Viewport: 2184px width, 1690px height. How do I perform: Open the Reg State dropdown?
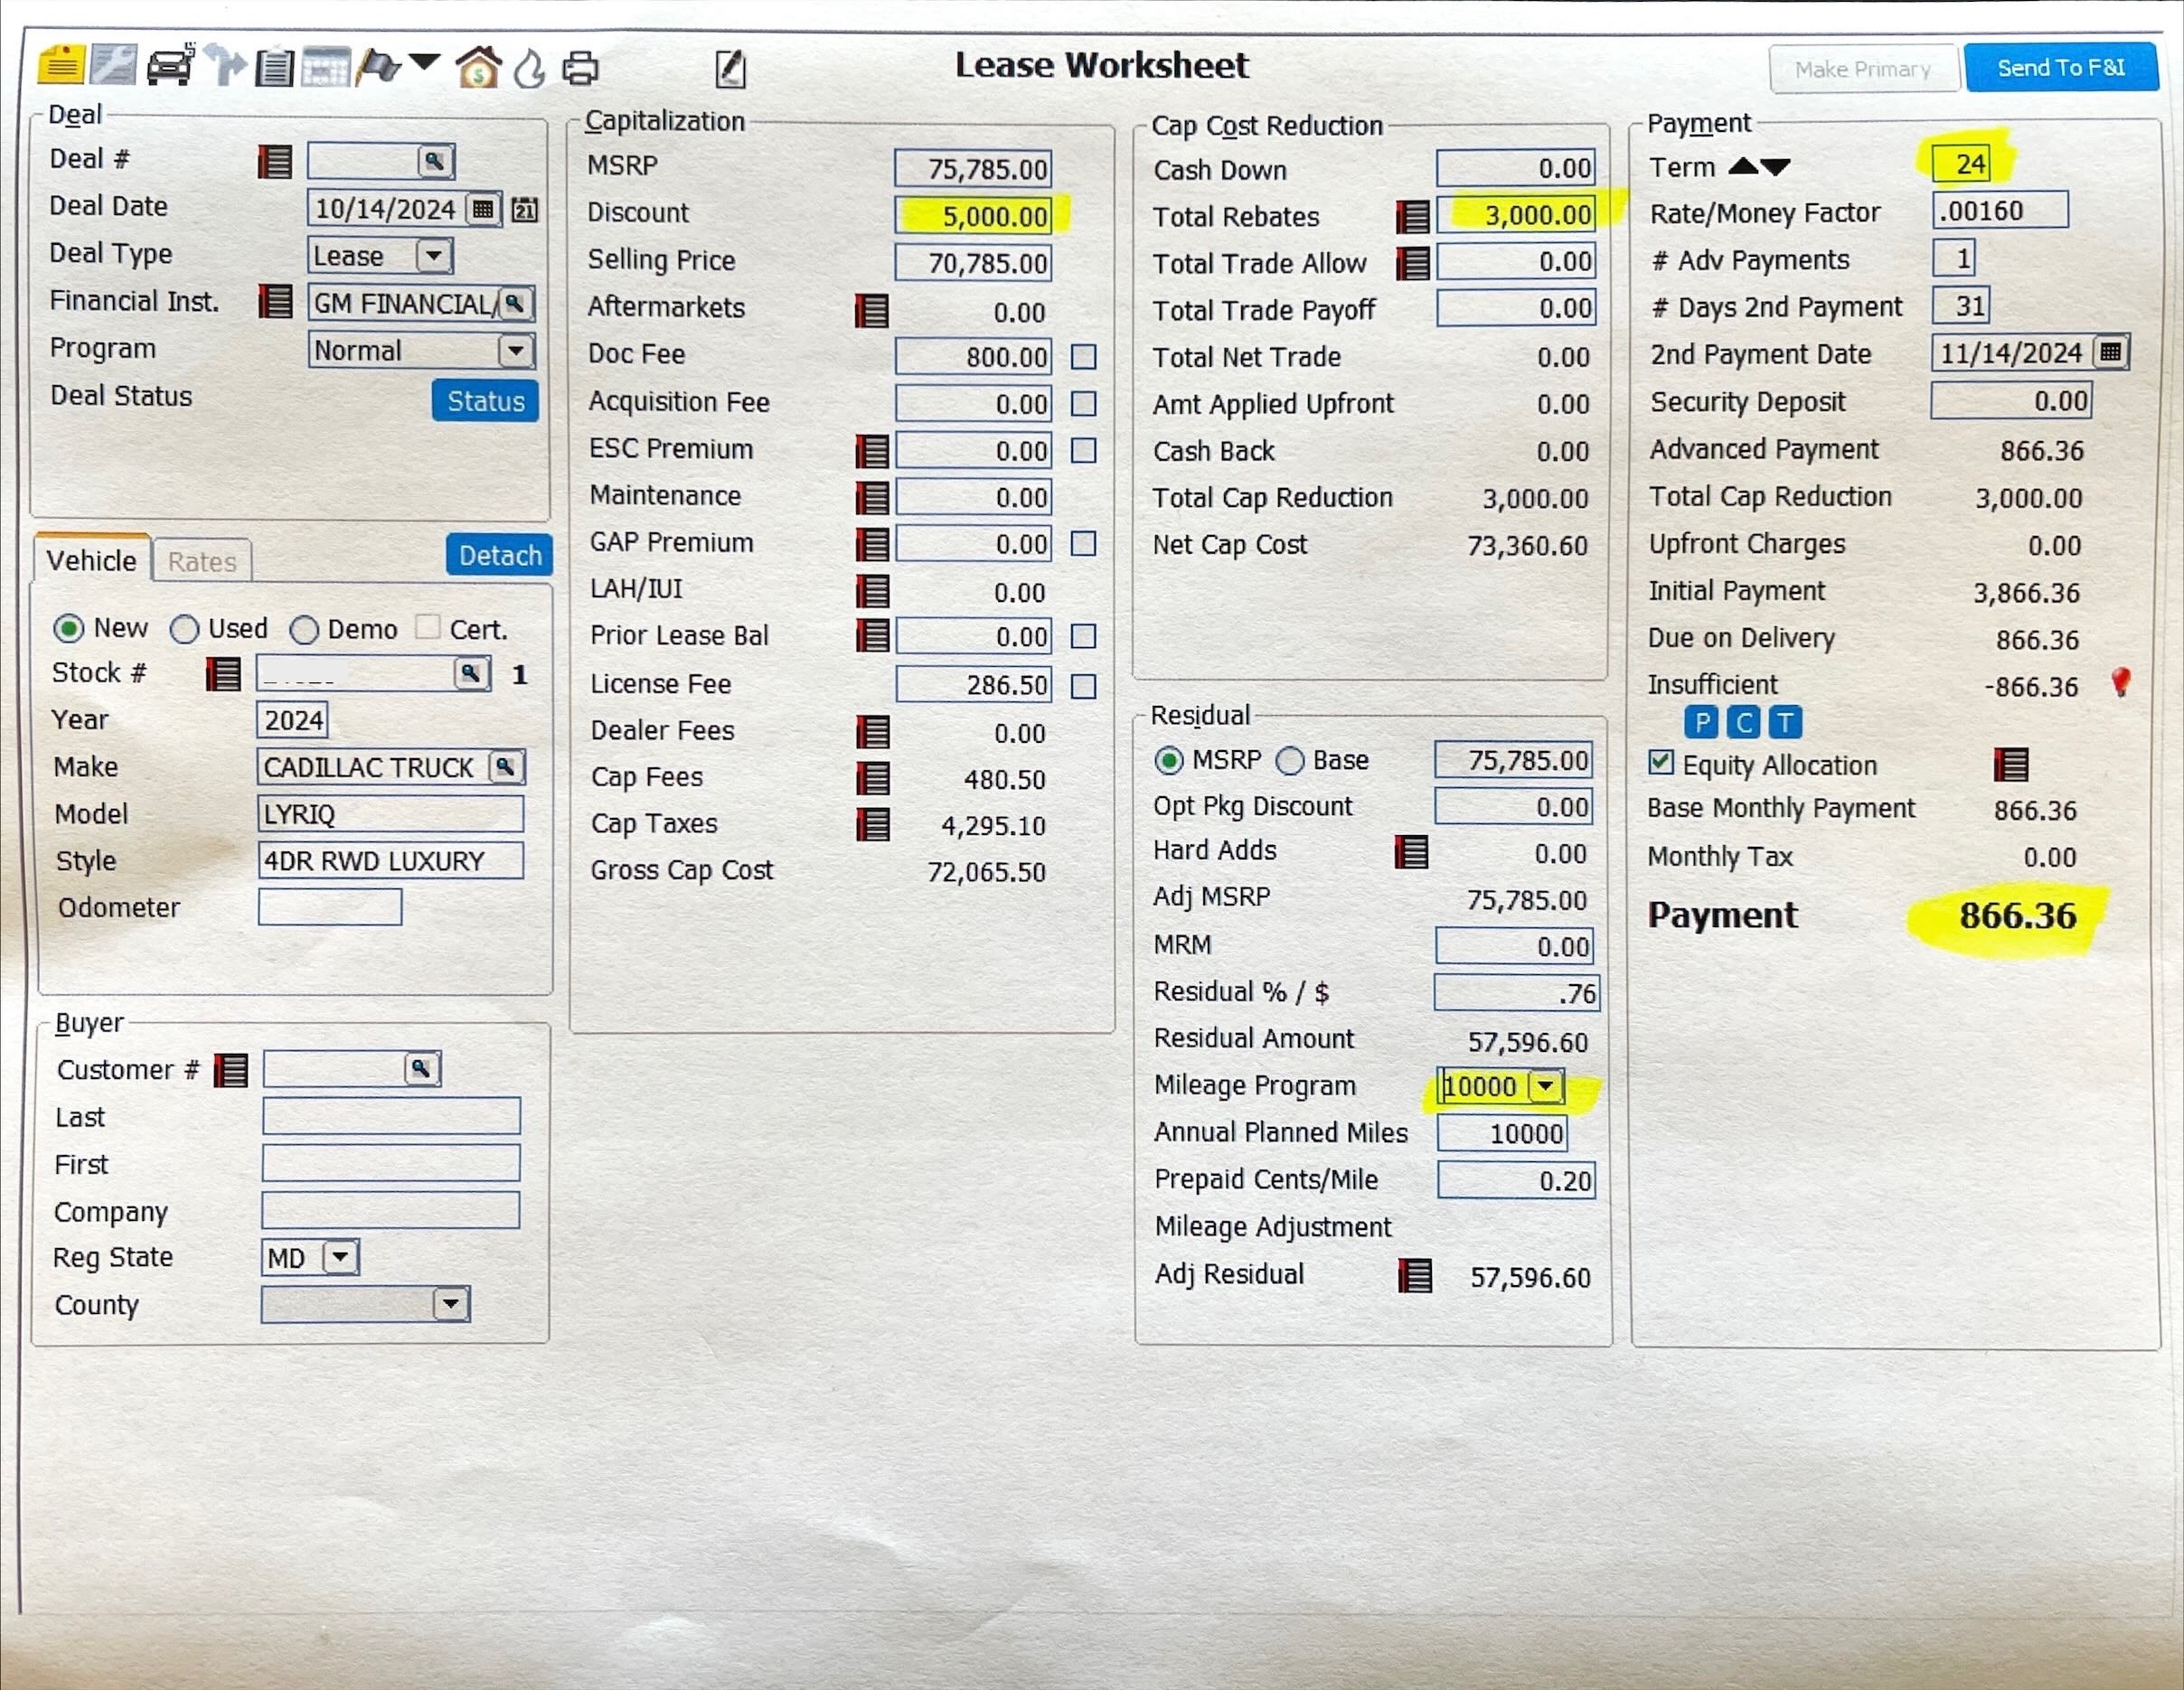click(x=340, y=1257)
